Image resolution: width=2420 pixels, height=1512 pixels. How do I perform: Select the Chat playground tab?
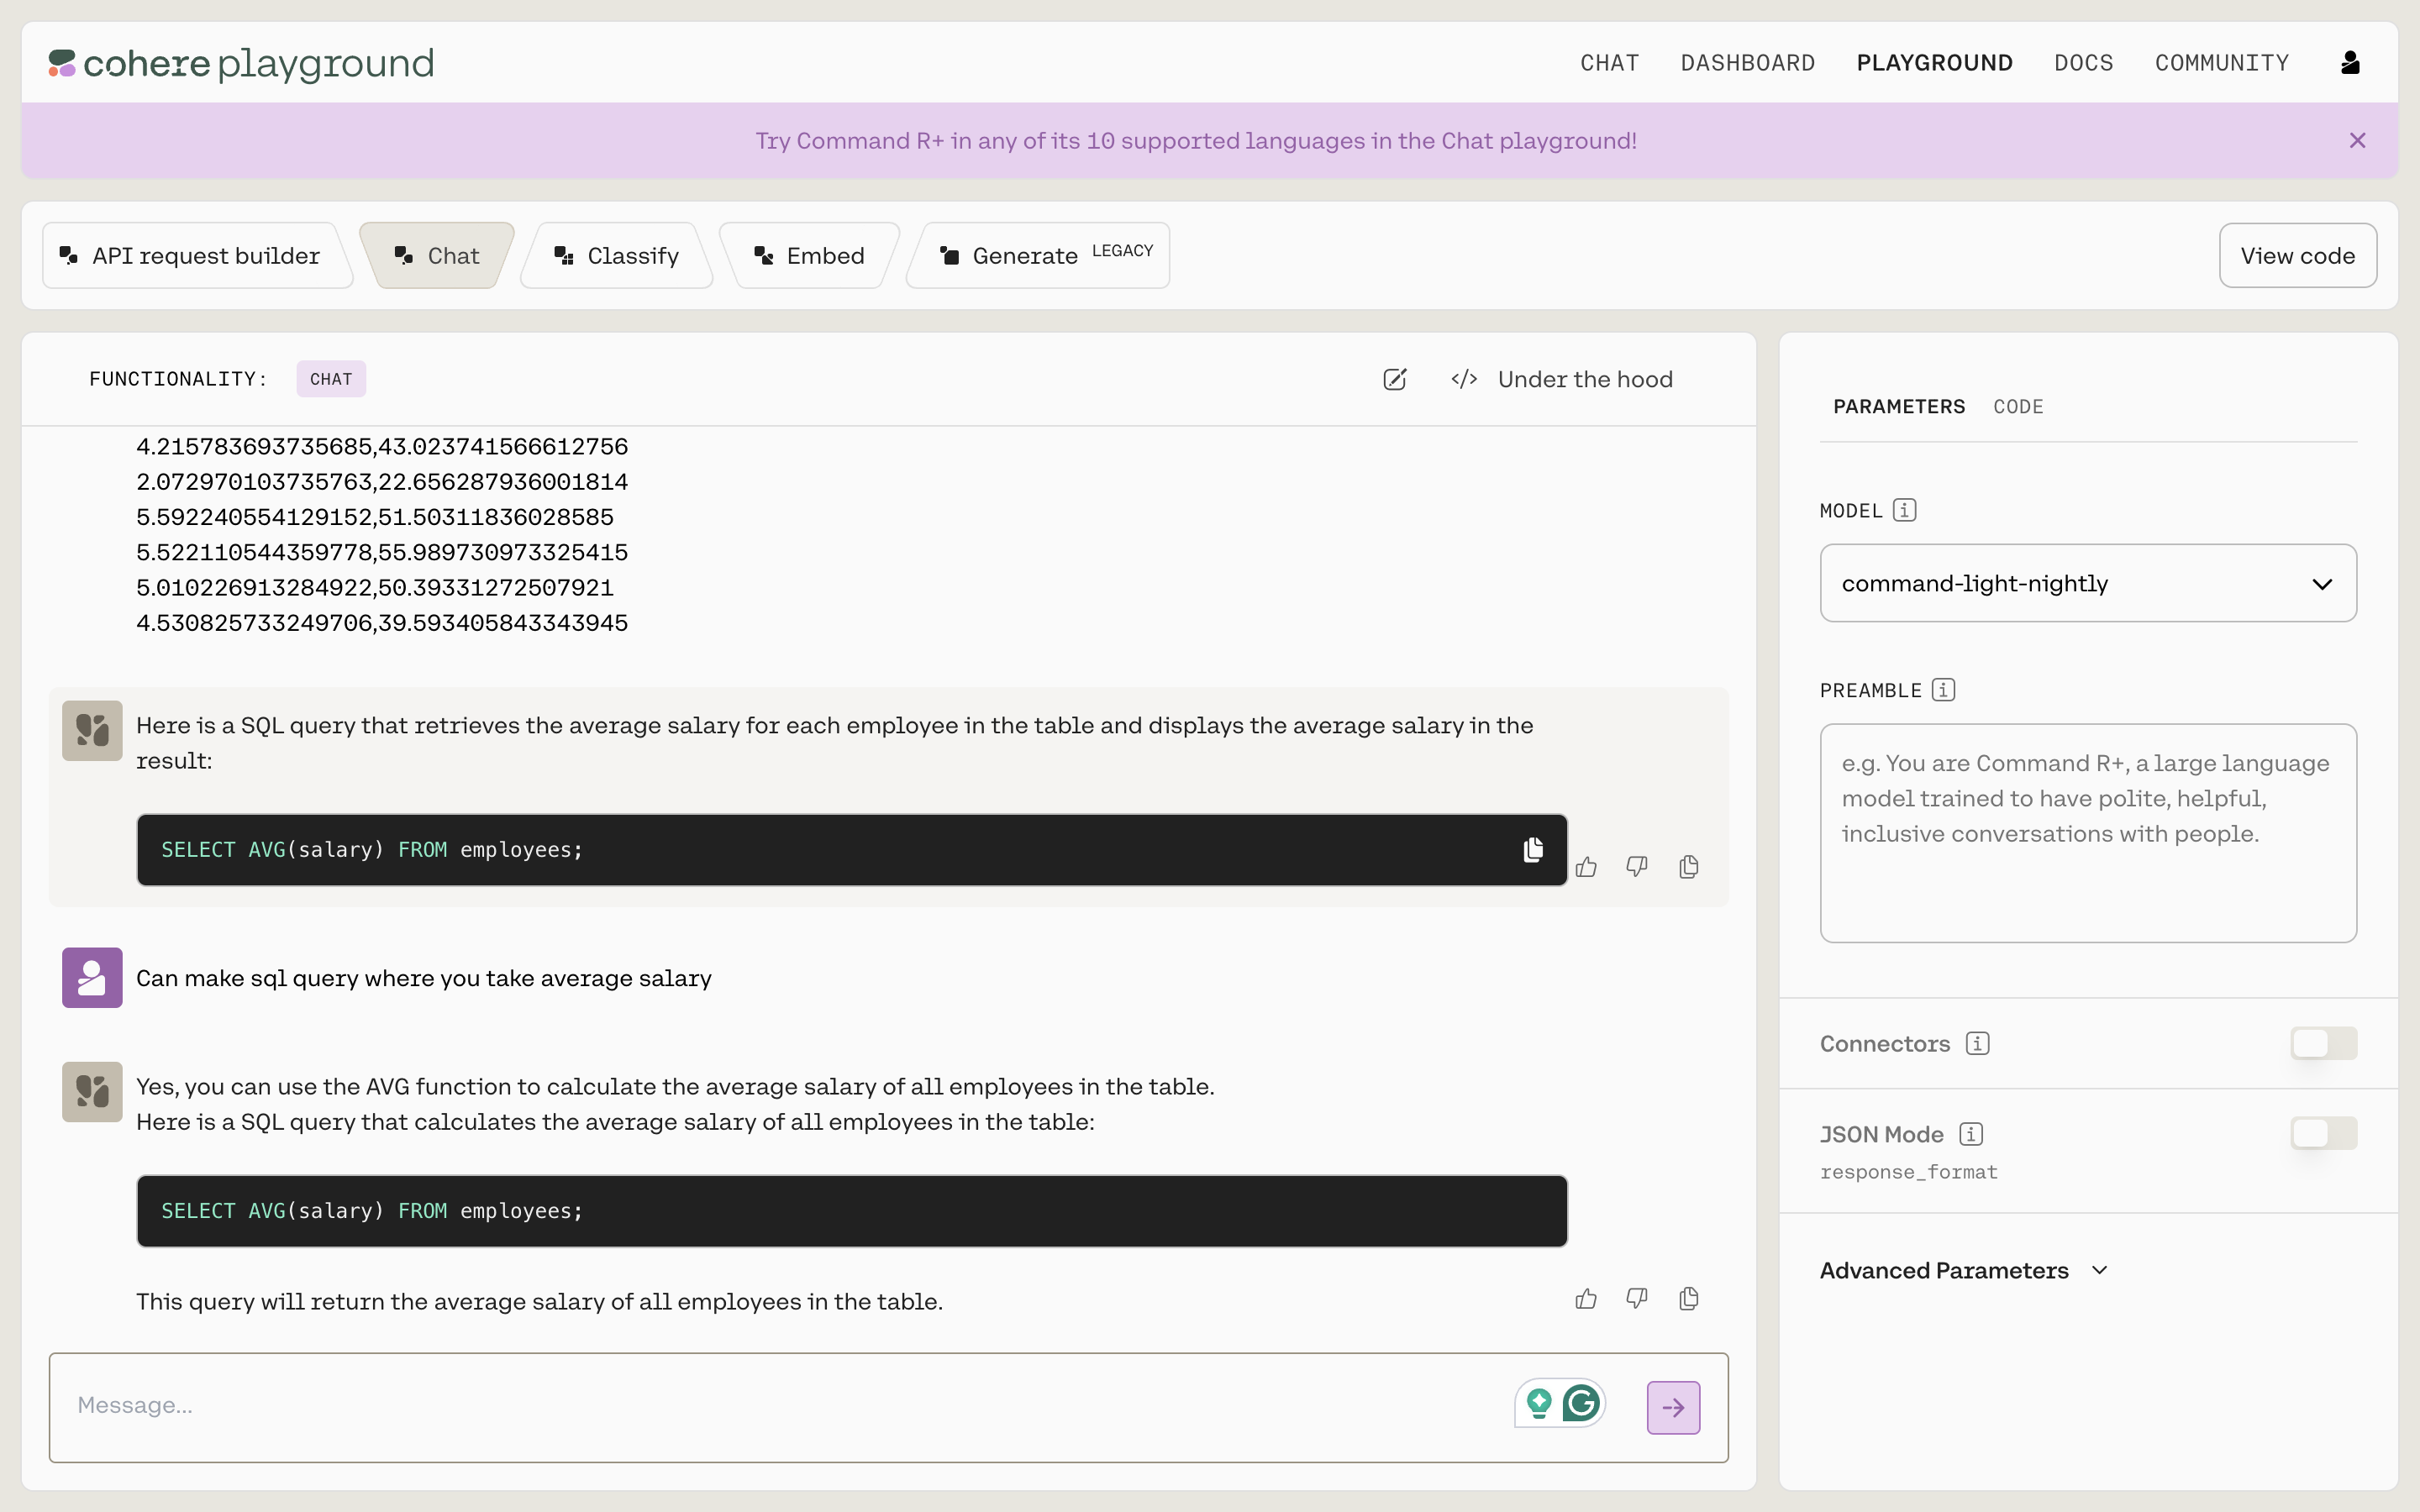[x=438, y=256]
